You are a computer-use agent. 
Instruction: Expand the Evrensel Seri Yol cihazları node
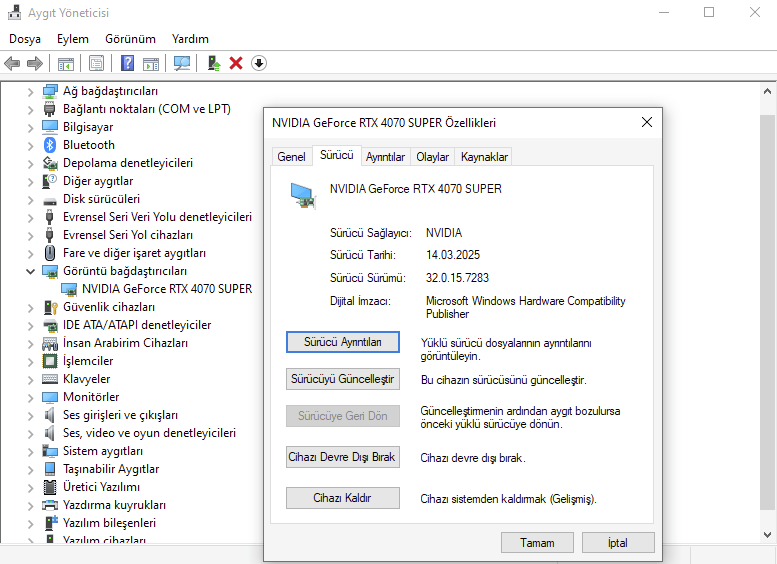click(30, 235)
